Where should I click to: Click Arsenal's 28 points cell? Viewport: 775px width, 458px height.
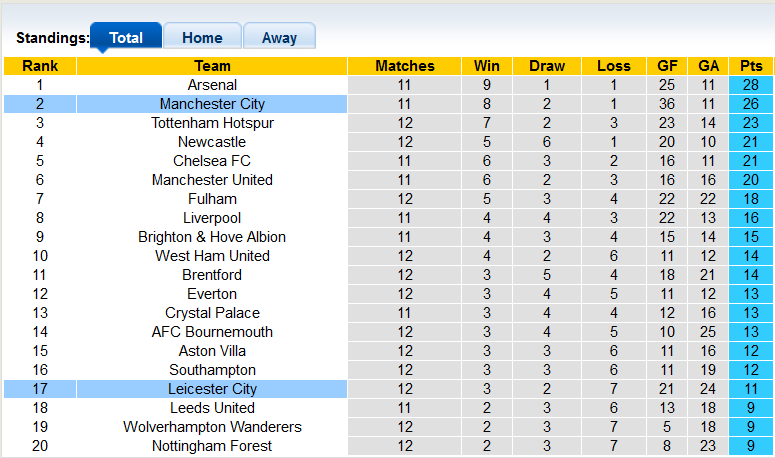click(x=751, y=85)
